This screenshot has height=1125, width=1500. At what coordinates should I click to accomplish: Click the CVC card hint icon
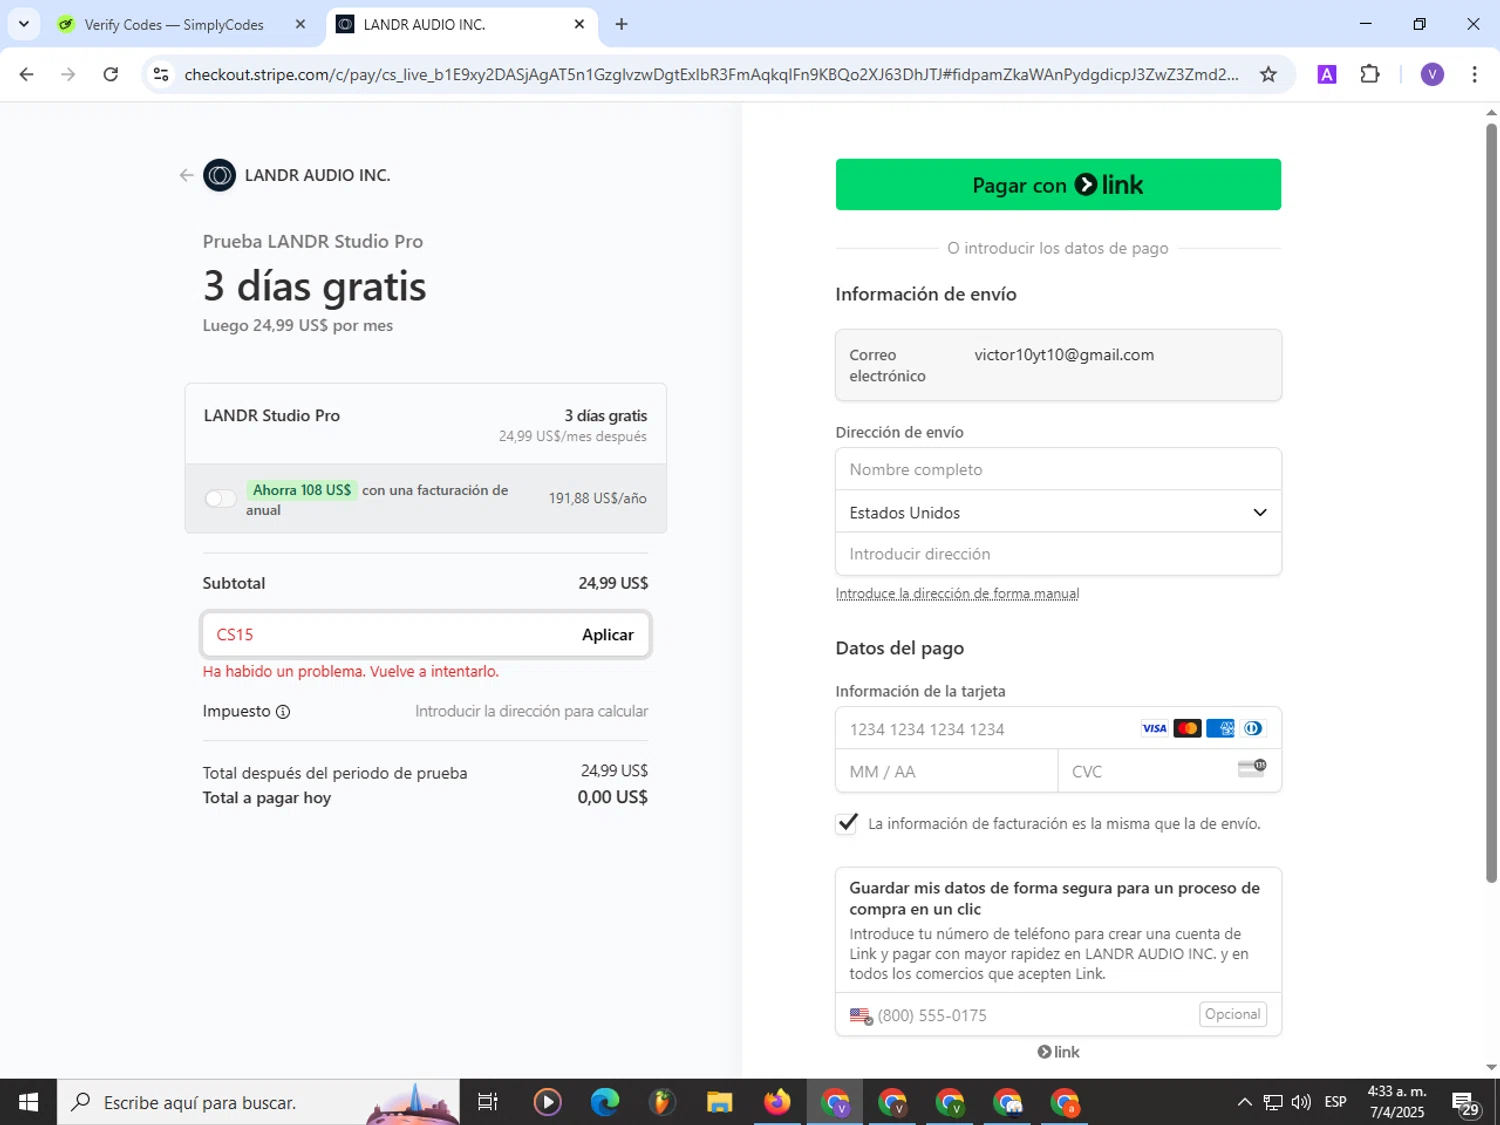coord(1252,768)
